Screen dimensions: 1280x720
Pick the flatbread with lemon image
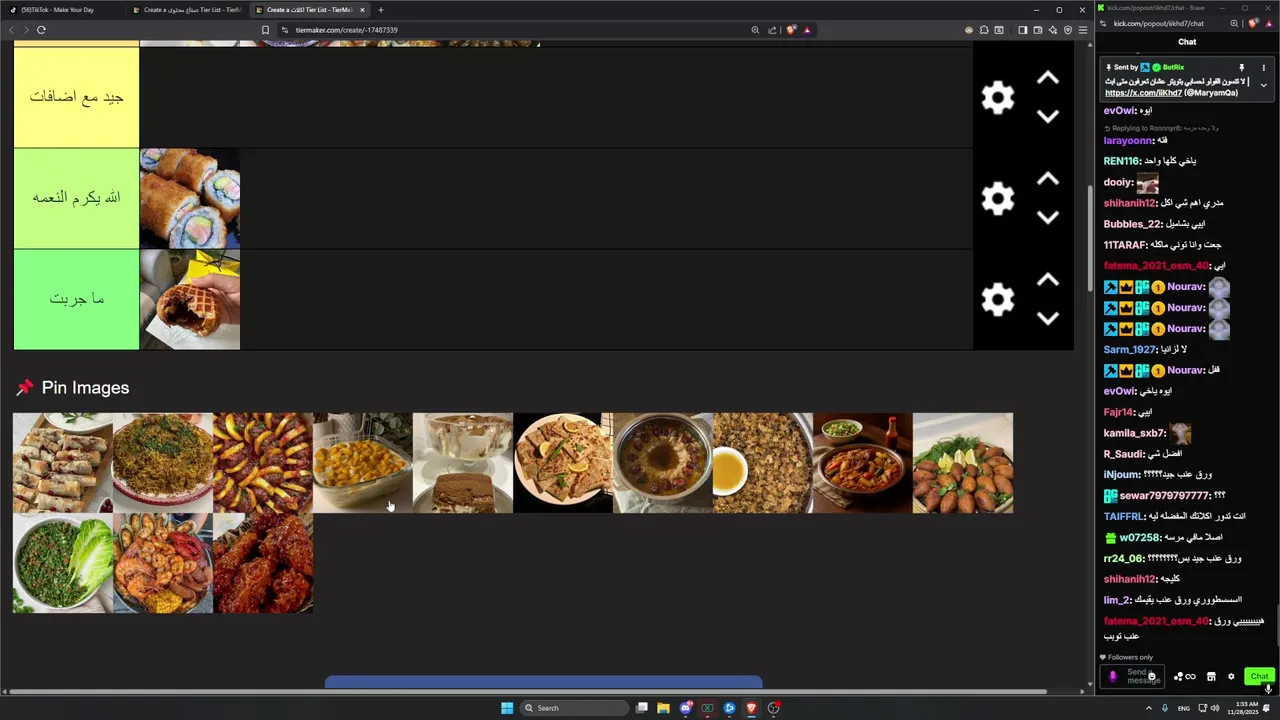[x=563, y=463]
